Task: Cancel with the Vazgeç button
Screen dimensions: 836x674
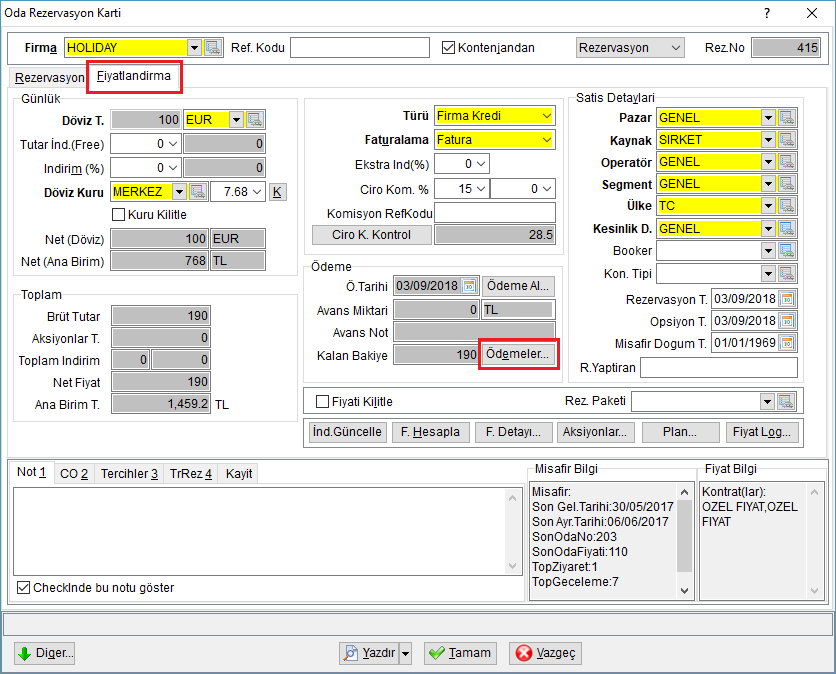Action: 545,653
